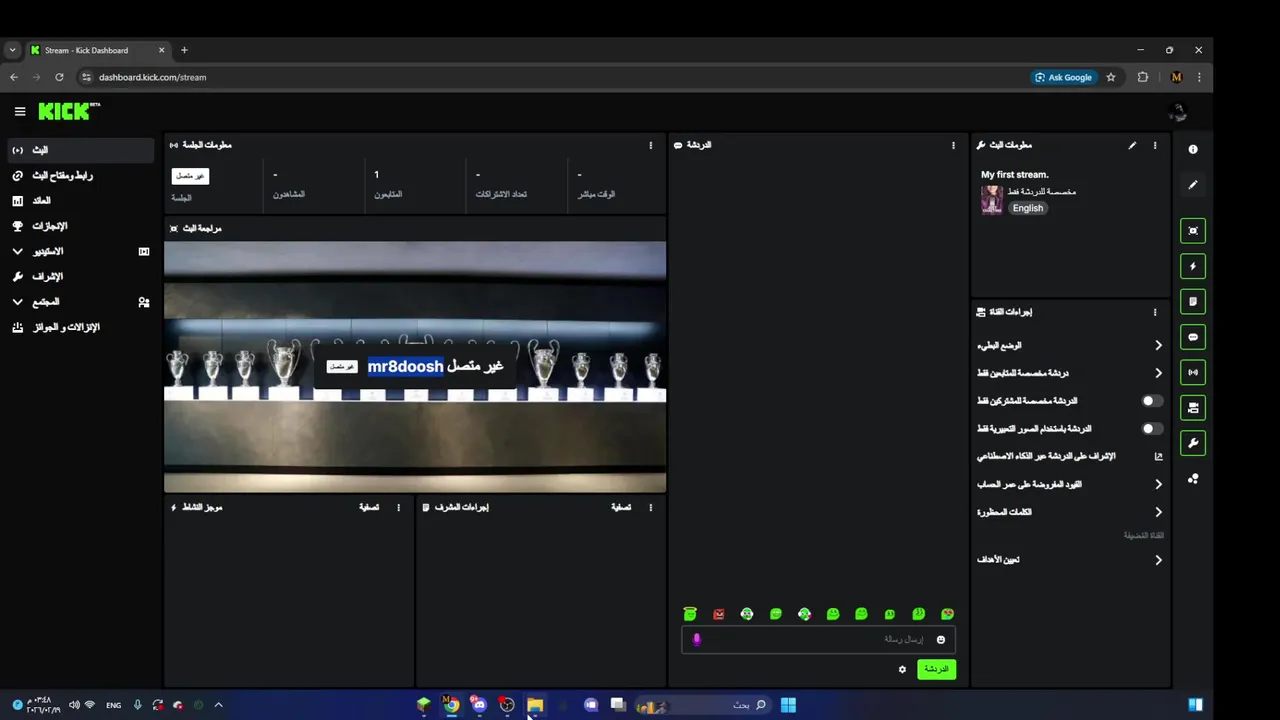Insert the red angry emote
The image size is (1280, 720).
click(718, 614)
